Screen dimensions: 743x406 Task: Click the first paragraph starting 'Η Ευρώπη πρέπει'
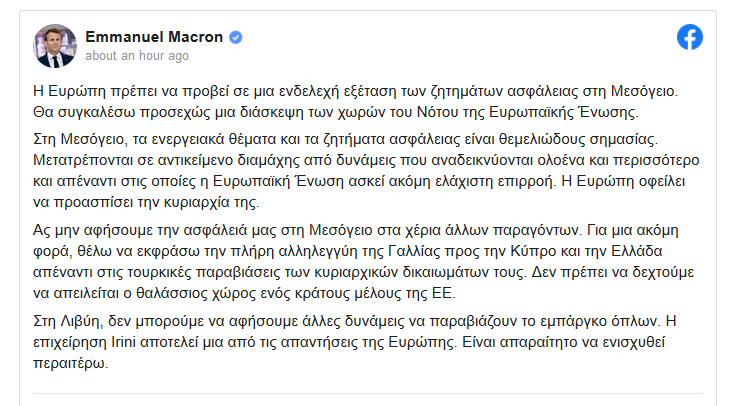tap(355, 101)
